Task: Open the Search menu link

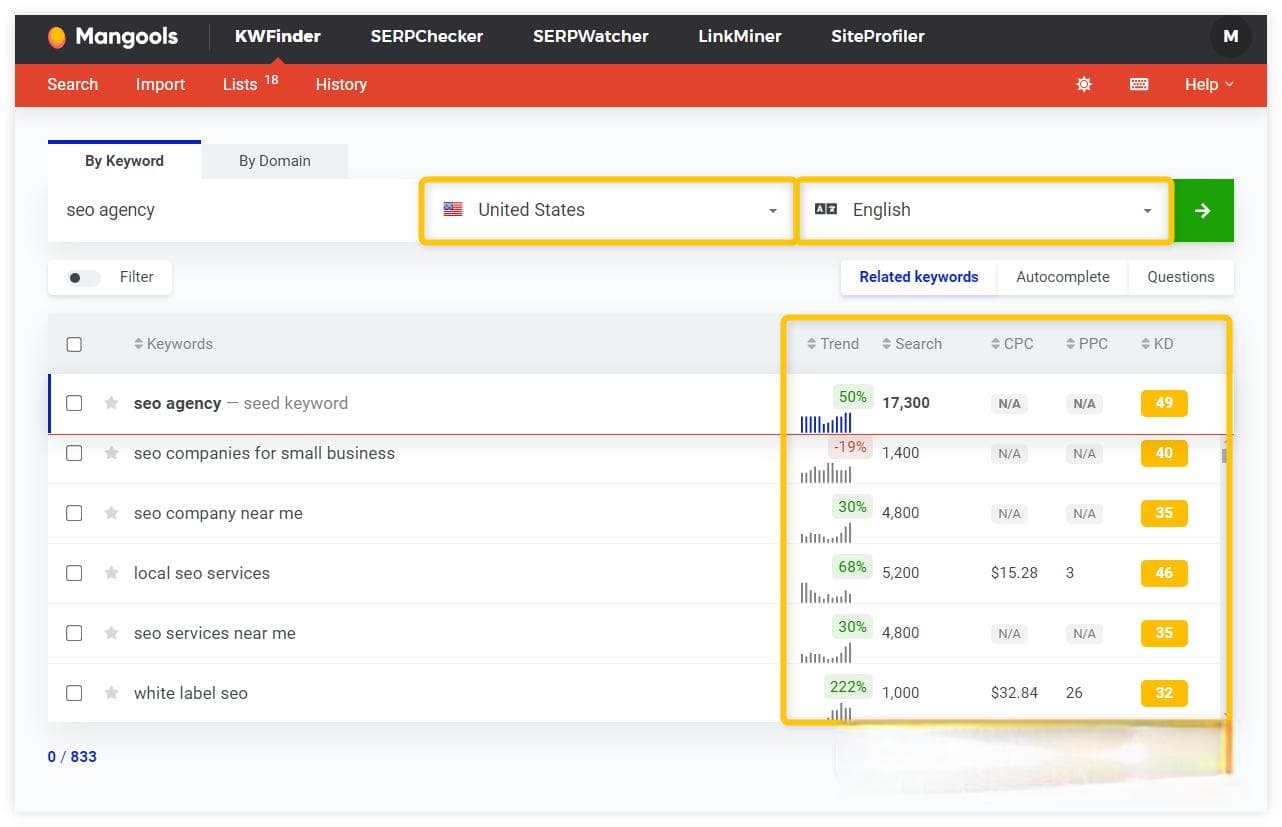Action: [72, 85]
